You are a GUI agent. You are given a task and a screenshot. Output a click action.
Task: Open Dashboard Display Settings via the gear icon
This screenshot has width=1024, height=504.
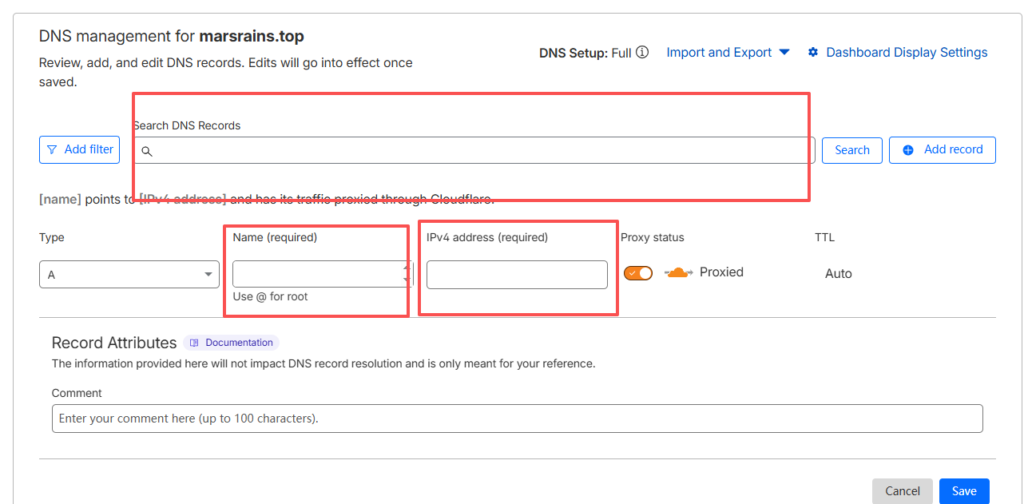click(x=813, y=53)
